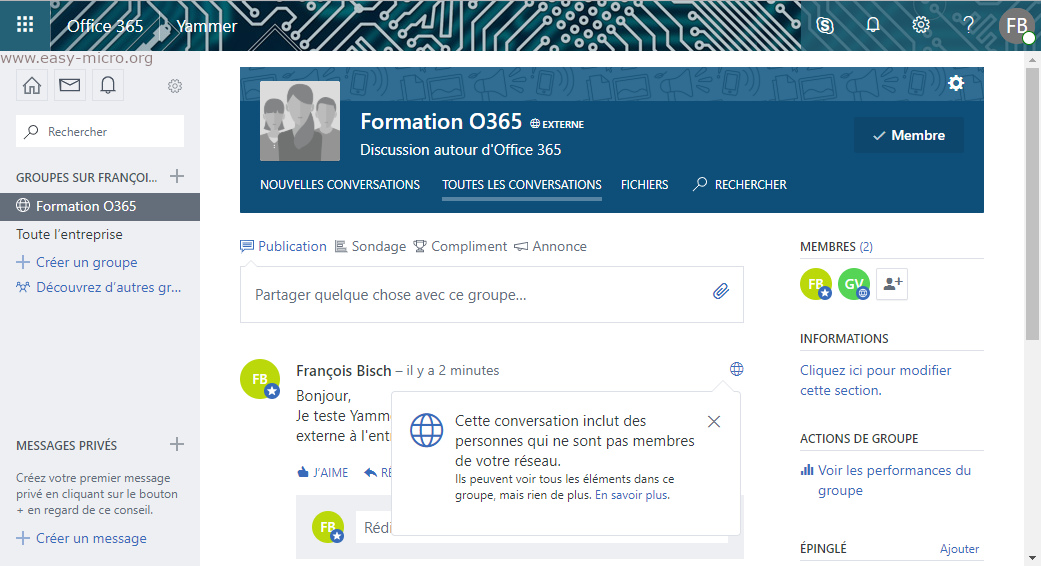
Task: Add a group with plus next to GROUPES
Action: tap(177, 177)
